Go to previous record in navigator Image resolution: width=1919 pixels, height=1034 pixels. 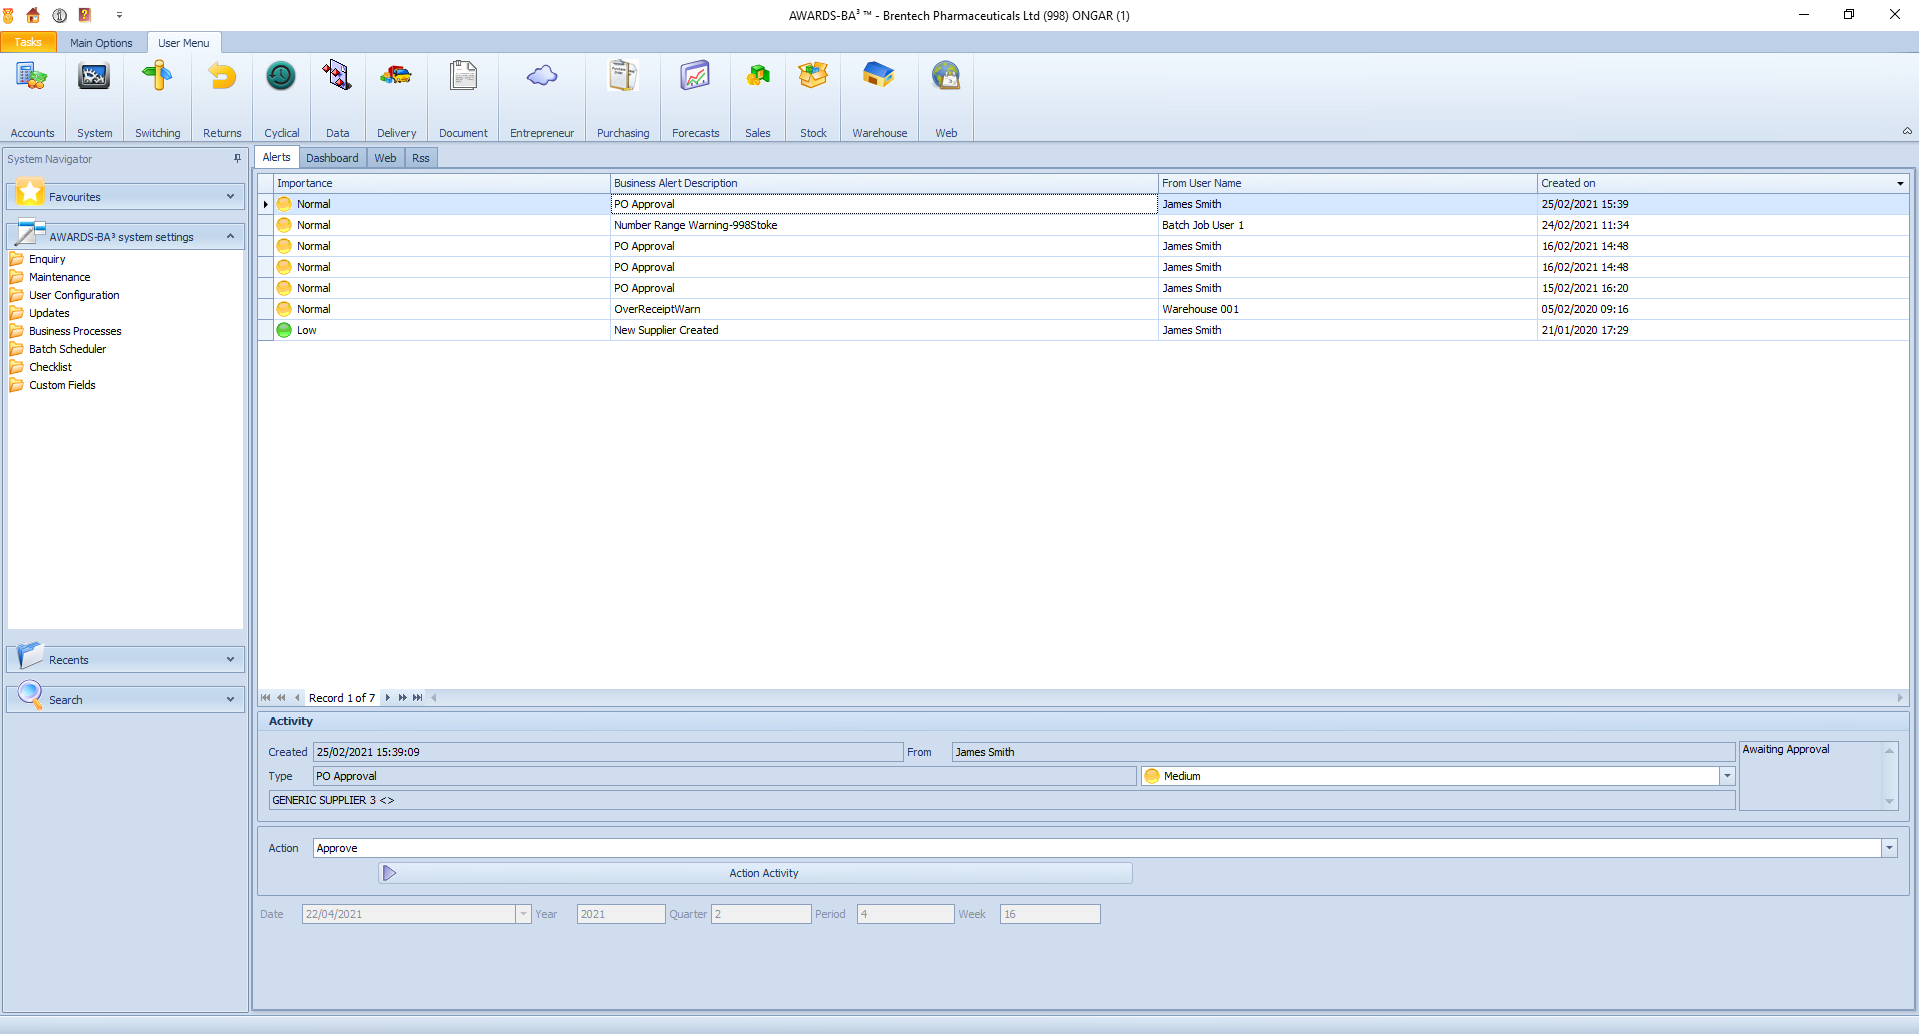[x=297, y=698]
